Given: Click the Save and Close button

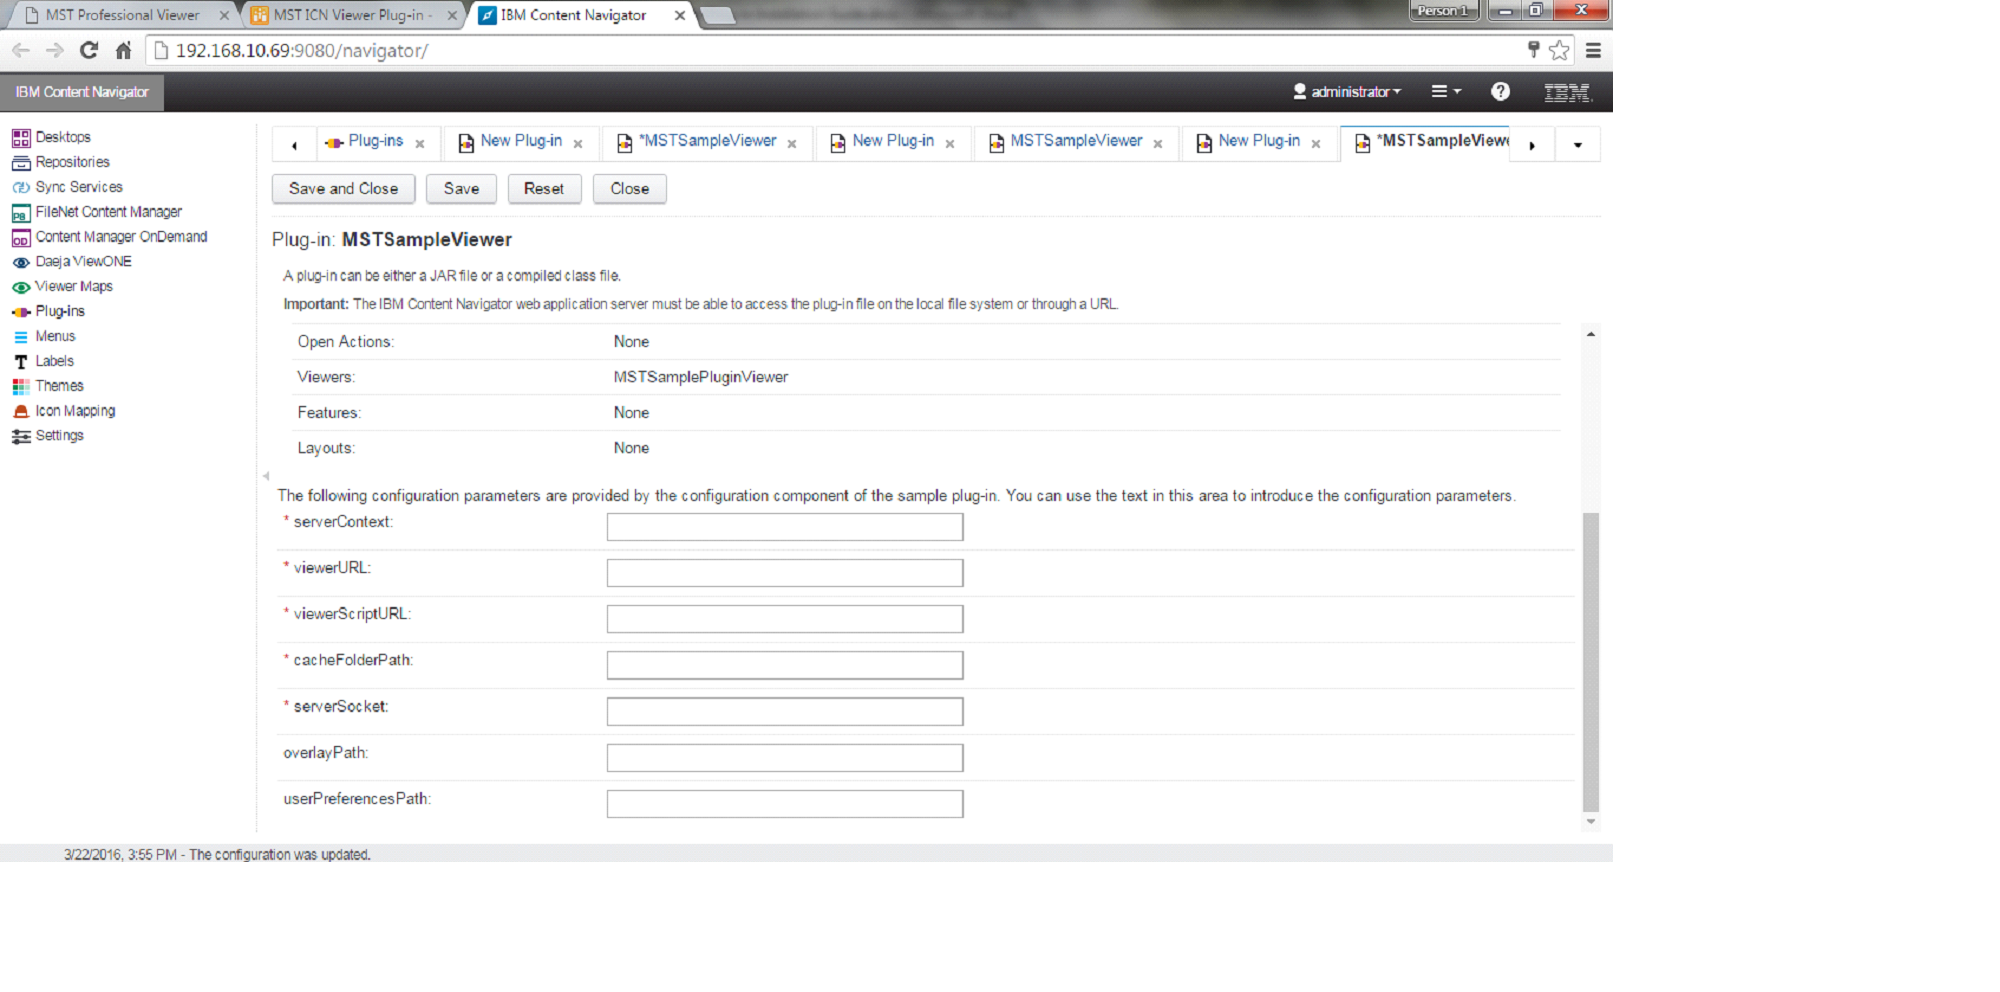Looking at the screenshot, I should tap(343, 189).
